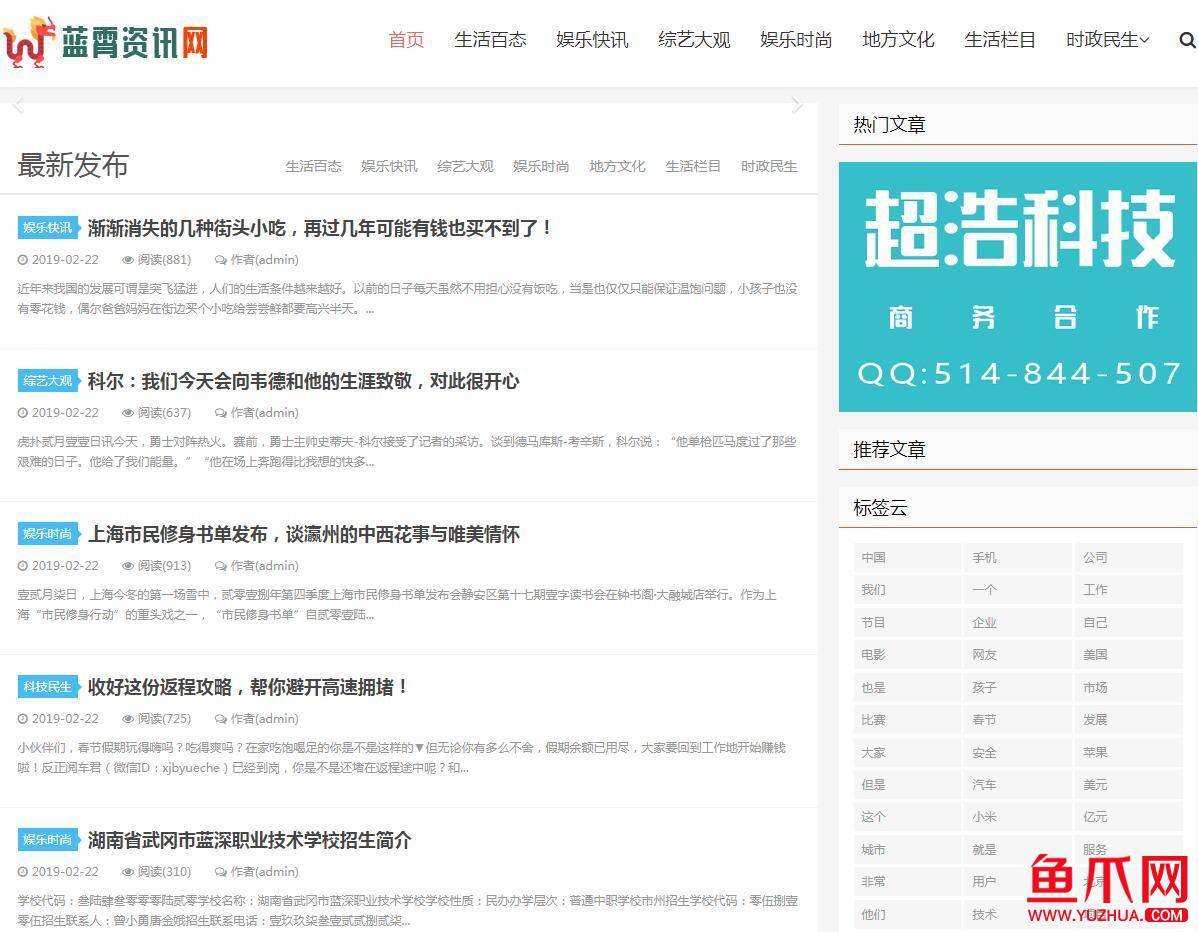Screen dimensions: 1198x932
Task: Click the author icon beside admin on first article
Action: pyautogui.click(x=222, y=259)
